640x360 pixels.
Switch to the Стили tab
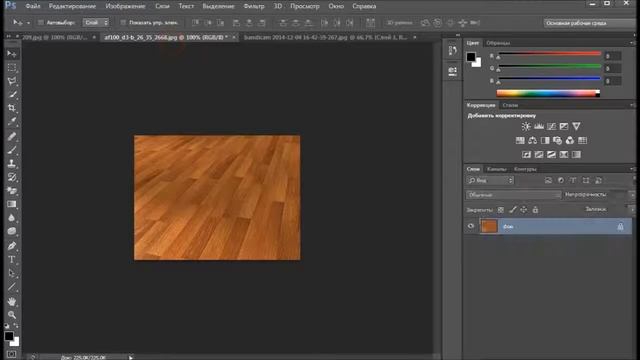(x=510, y=105)
